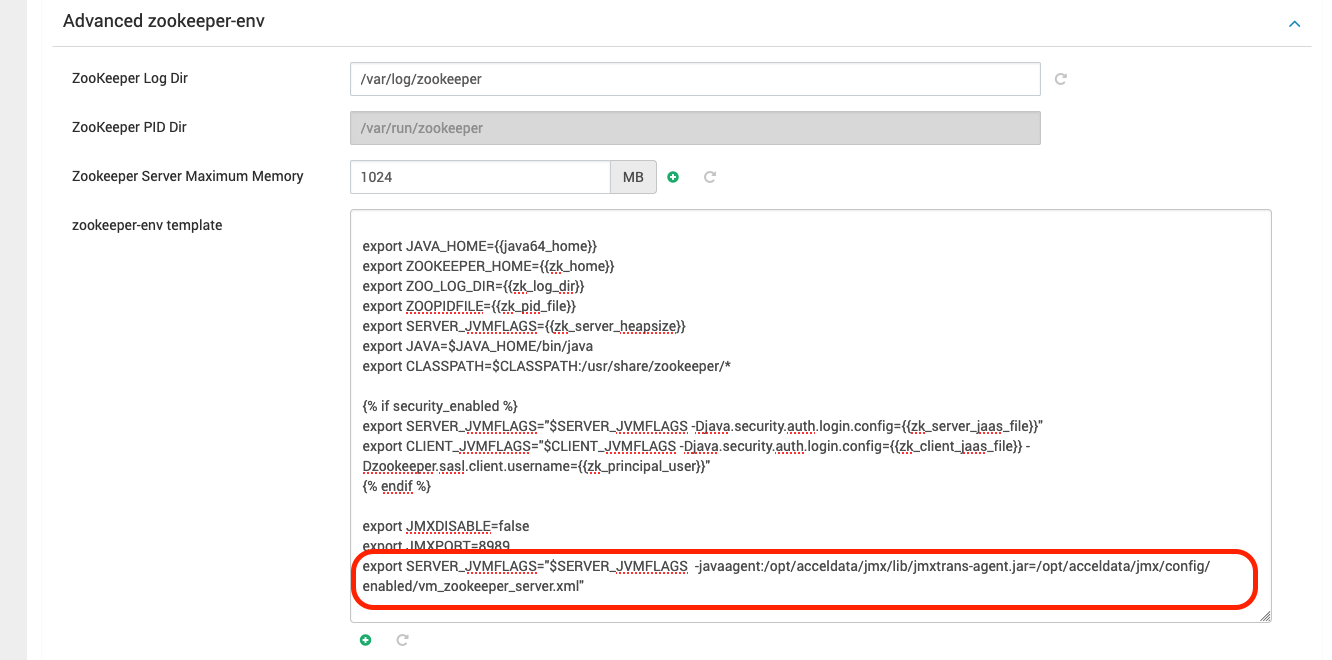Undo changes to ZooKeeper Log Dir
The width and height of the screenshot is (1332, 660).
1061,79
